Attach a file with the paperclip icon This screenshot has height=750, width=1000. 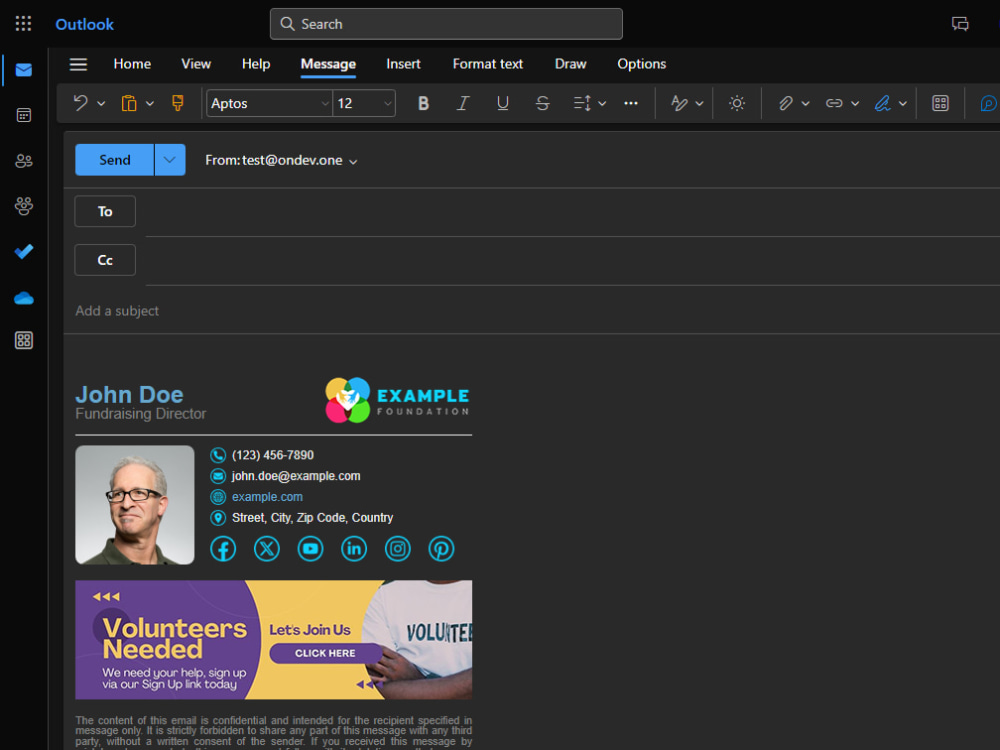point(786,103)
